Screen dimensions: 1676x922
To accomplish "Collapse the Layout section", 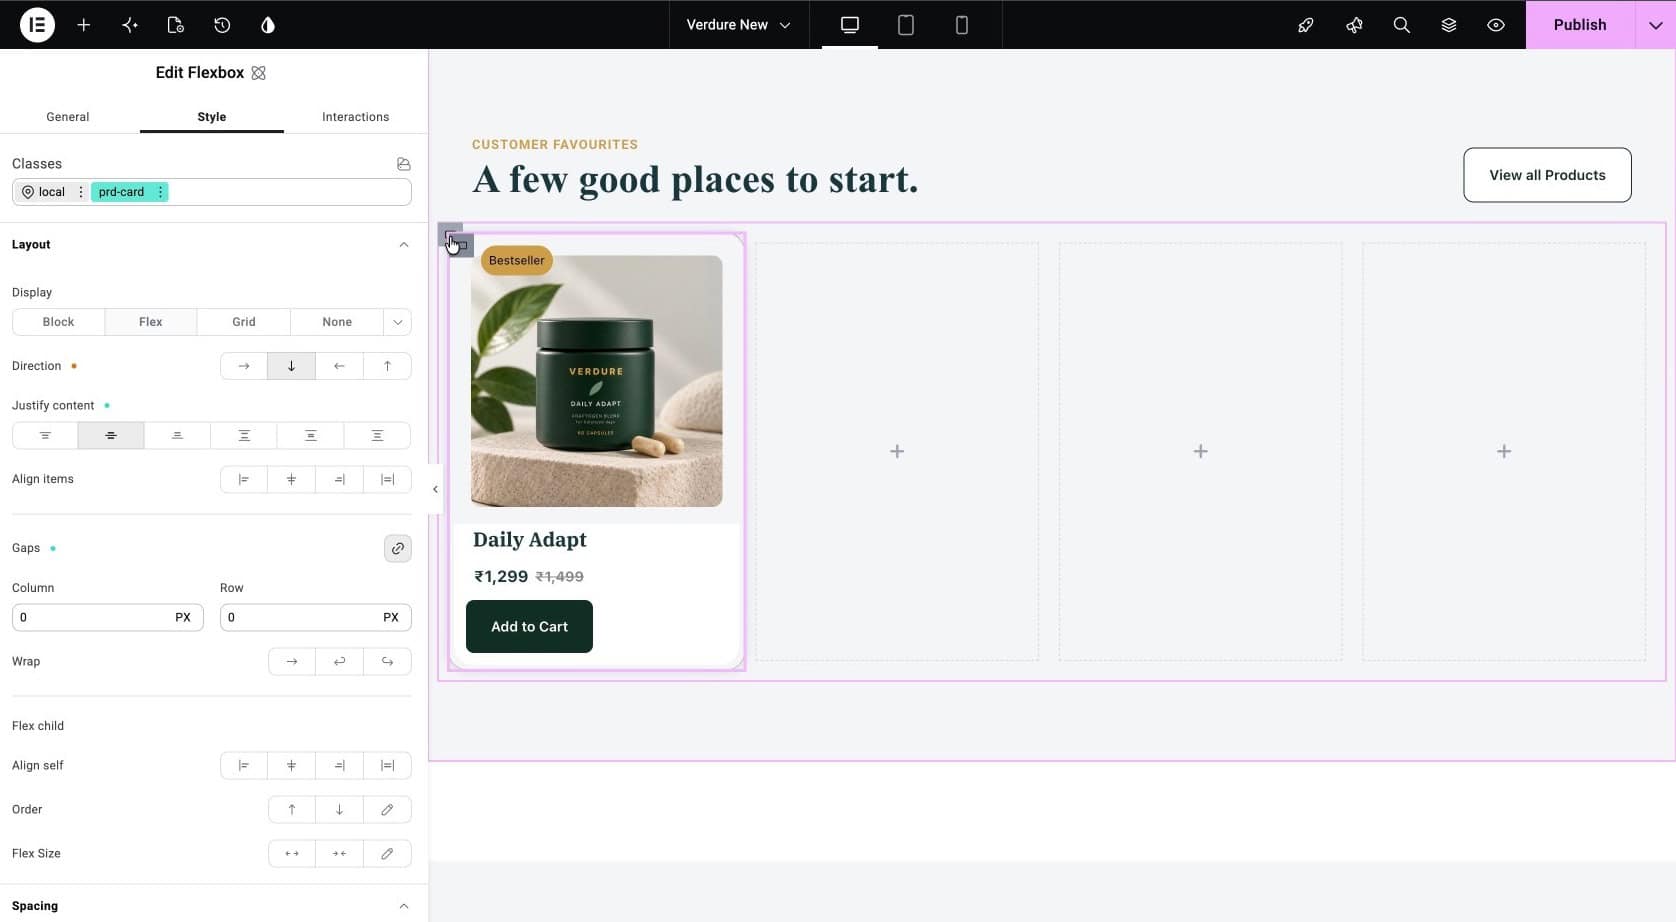I will point(404,245).
